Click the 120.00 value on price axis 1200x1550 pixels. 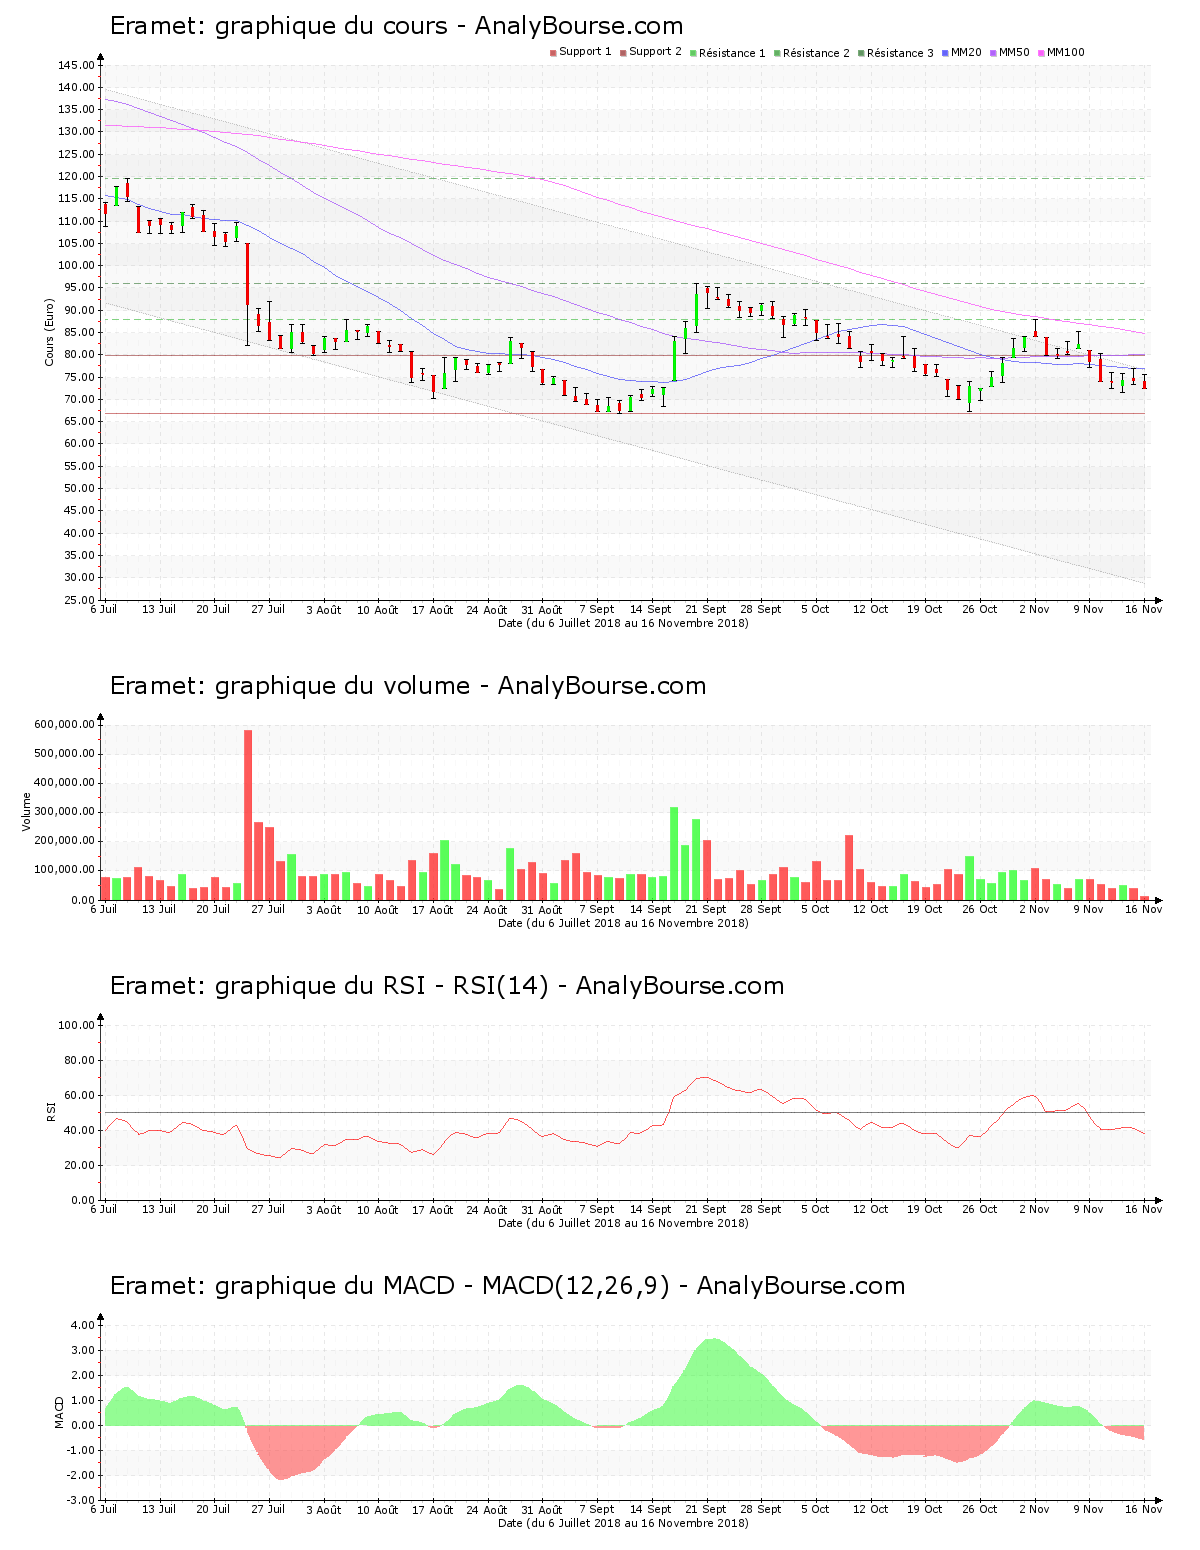[76, 176]
